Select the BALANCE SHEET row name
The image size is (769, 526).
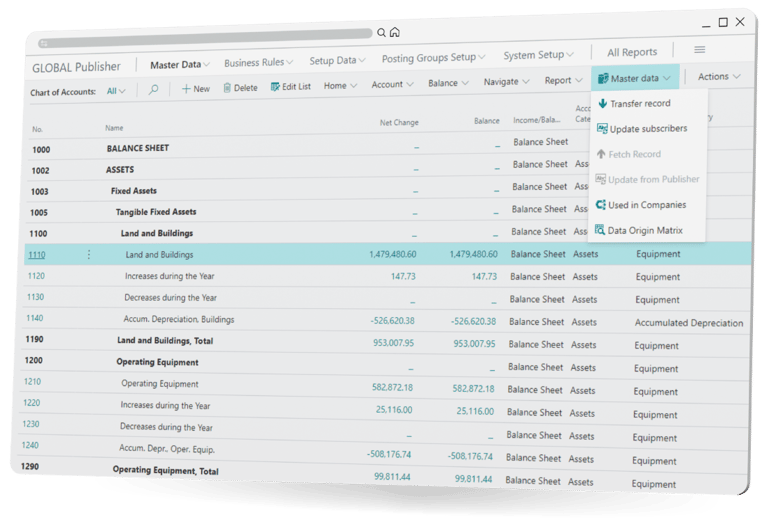[138, 148]
